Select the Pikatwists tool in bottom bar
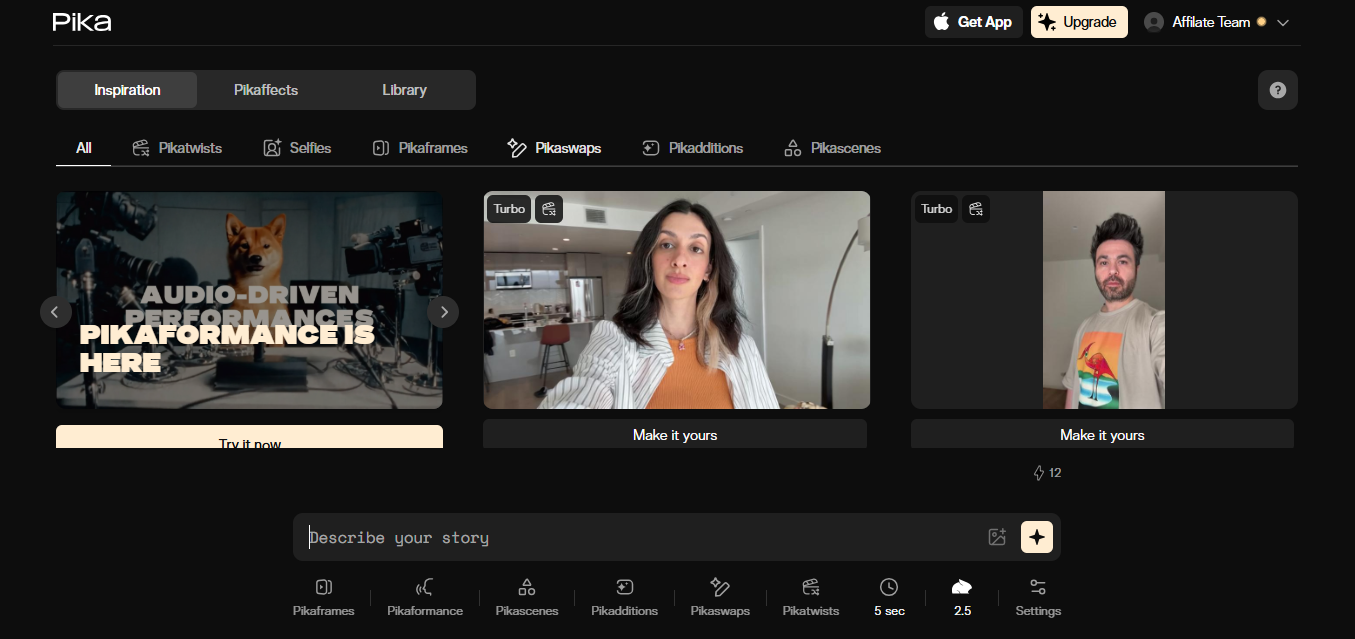The width and height of the screenshot is (1355, 639). (811, 597)
